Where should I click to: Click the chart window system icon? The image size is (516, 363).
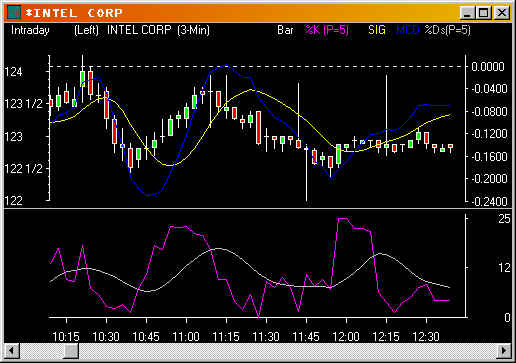(14, 13)
